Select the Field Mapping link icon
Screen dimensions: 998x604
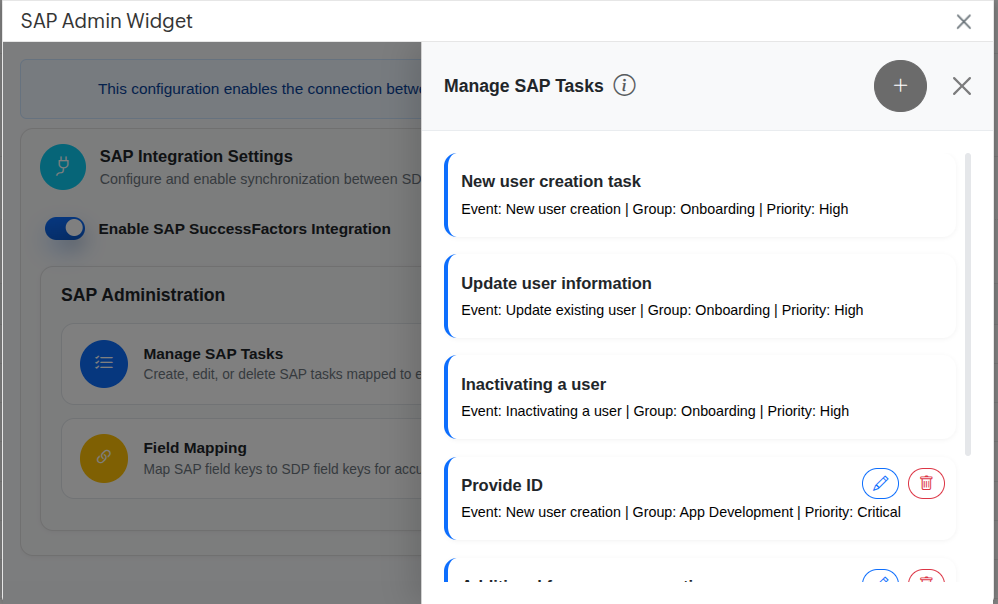coord(104,459)
